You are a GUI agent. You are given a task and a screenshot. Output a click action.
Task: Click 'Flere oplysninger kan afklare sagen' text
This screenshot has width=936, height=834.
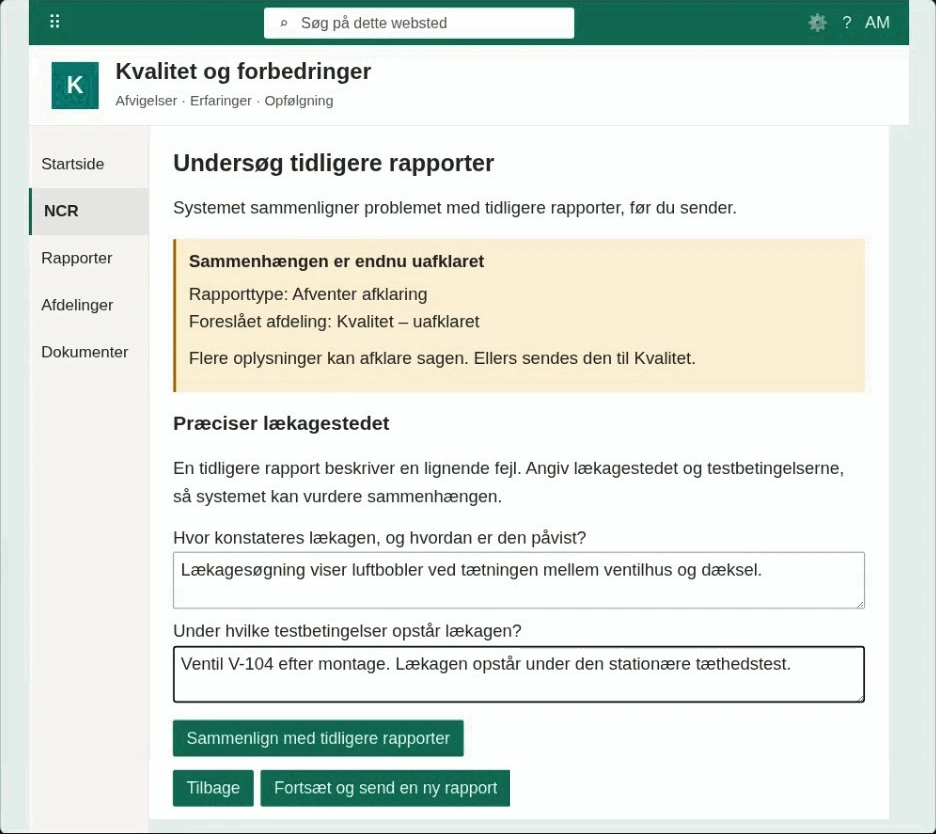coord(442,358)
